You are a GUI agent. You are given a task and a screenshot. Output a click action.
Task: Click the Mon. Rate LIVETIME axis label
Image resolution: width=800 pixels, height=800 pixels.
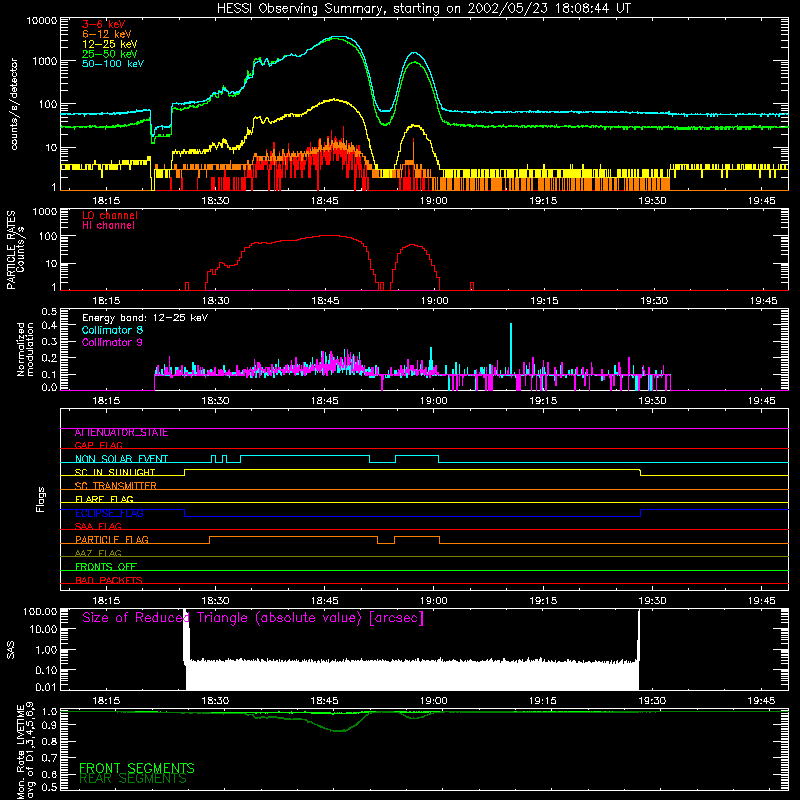coord(25,751)
